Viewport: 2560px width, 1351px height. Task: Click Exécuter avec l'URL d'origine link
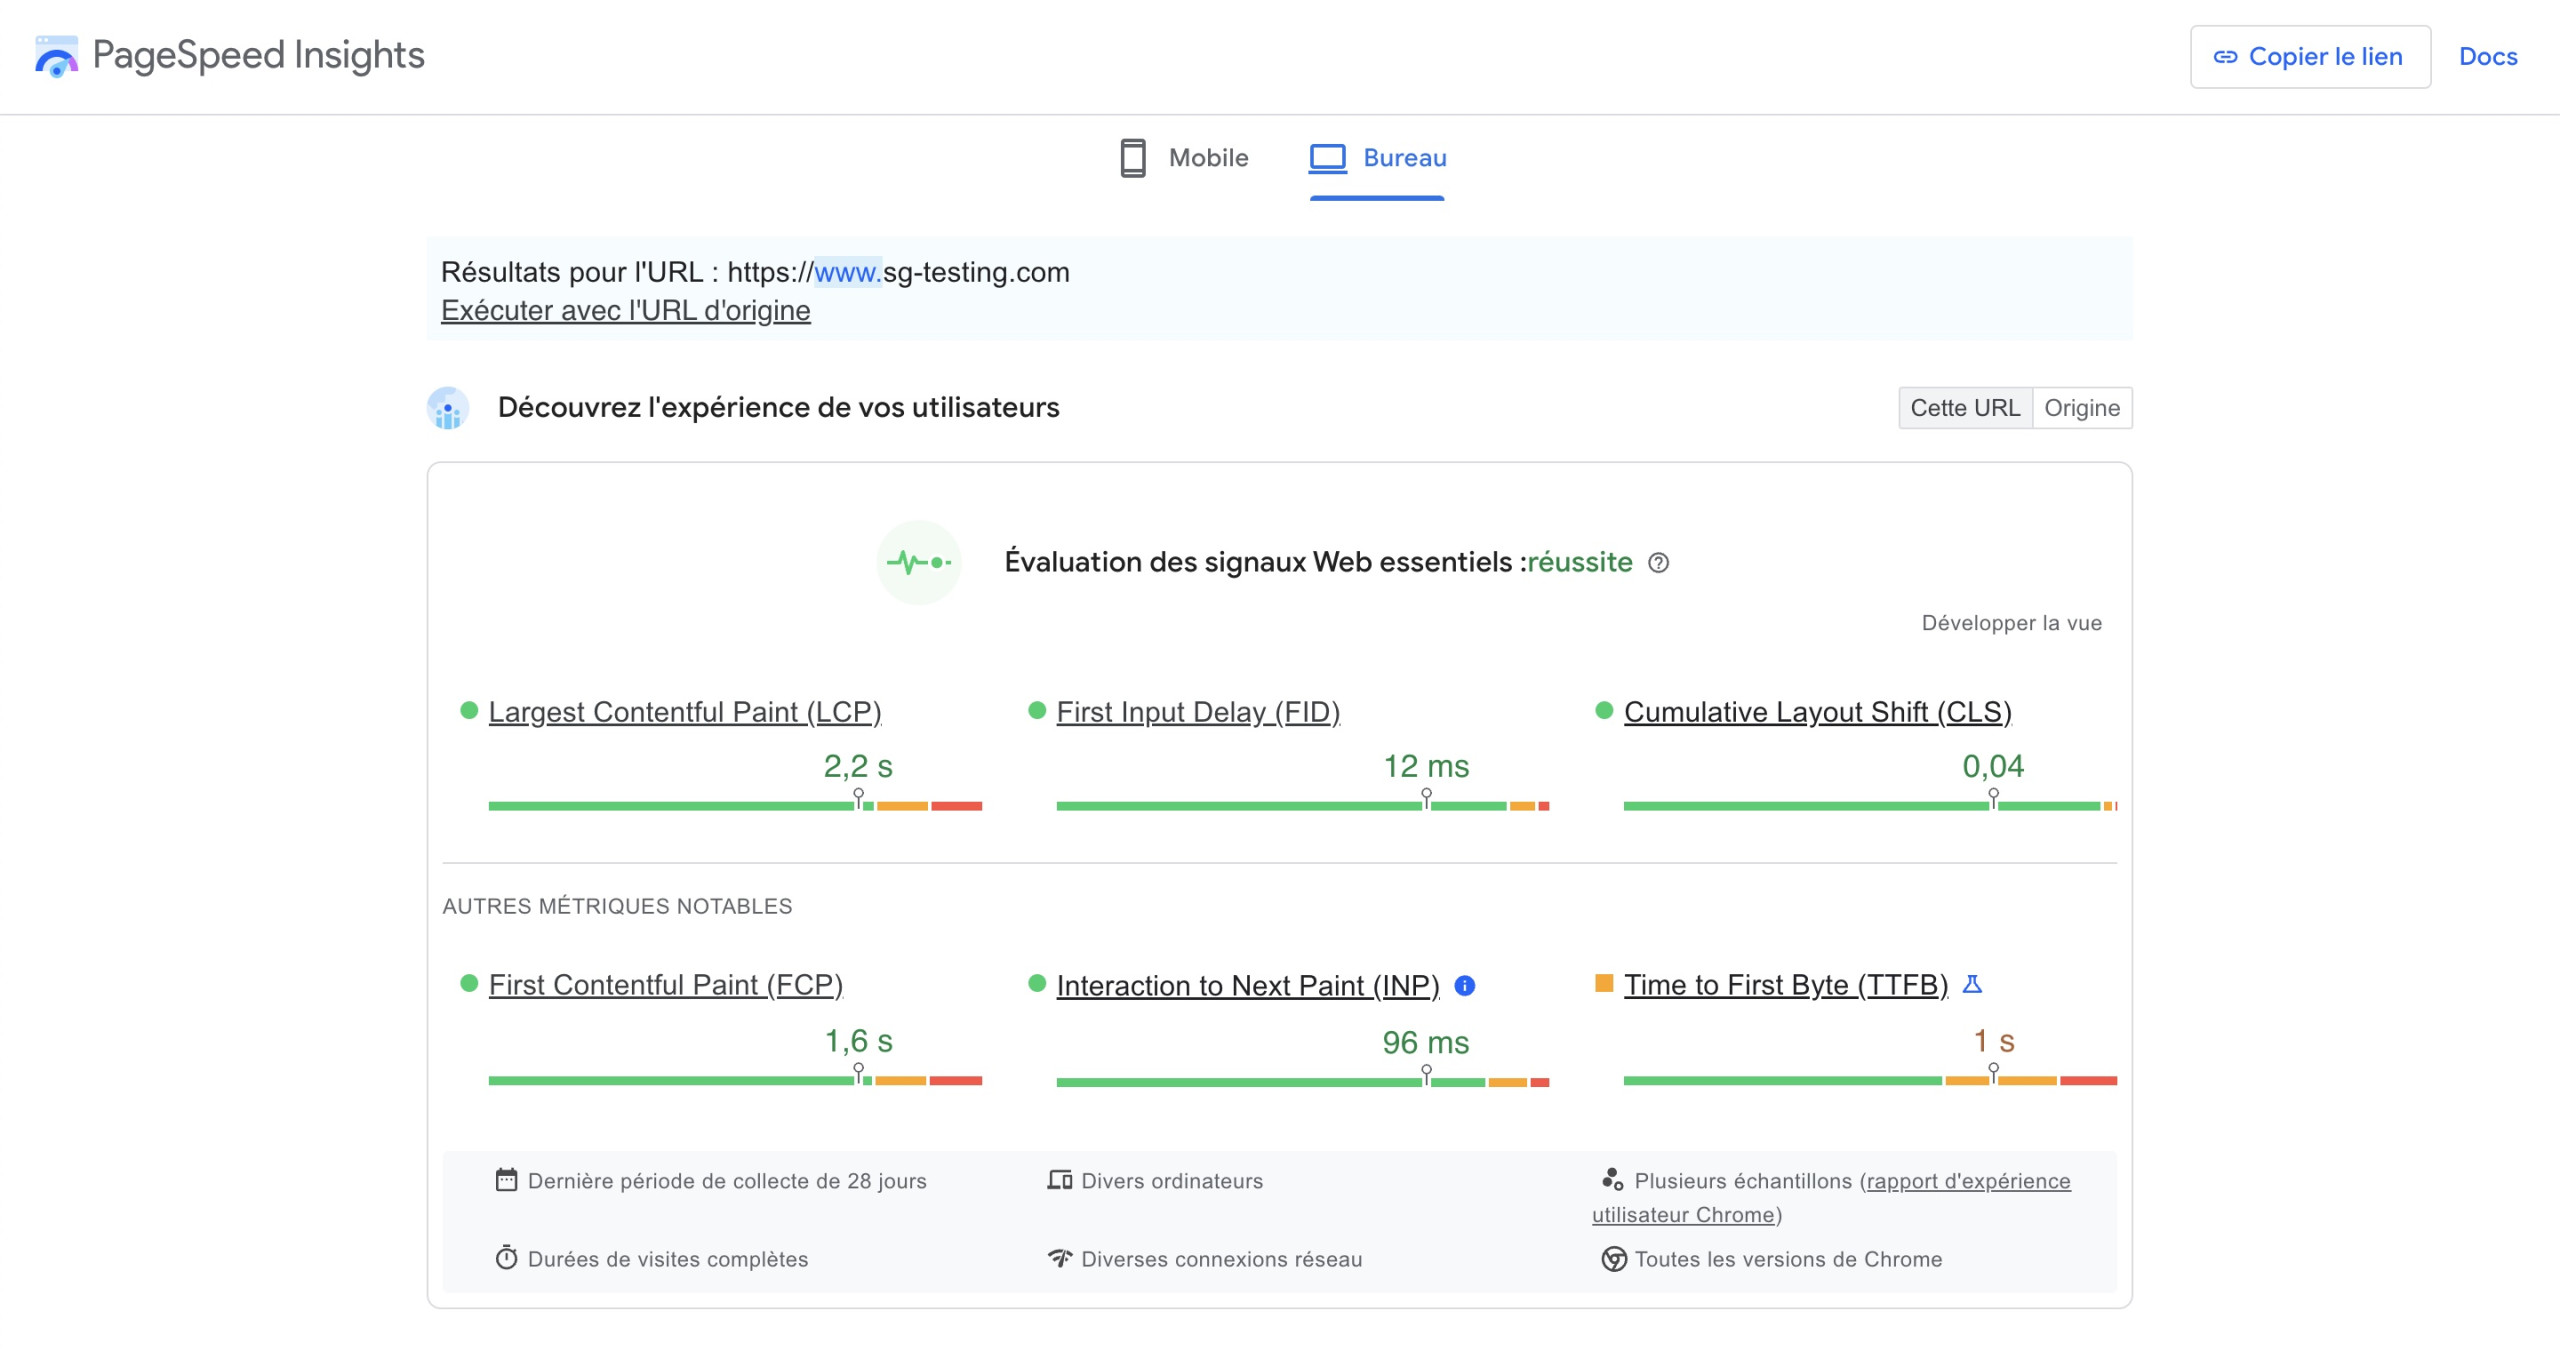pos(626,311)
